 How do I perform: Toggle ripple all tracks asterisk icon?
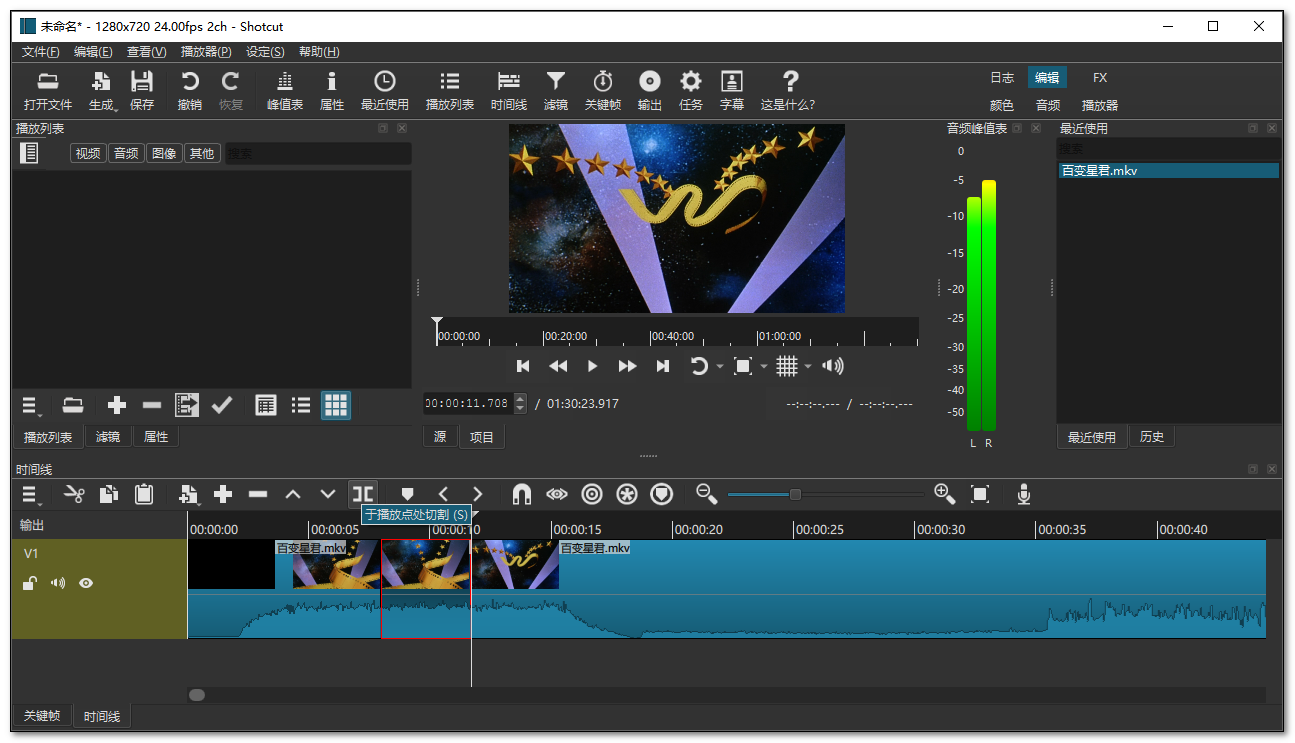(627, 494)
